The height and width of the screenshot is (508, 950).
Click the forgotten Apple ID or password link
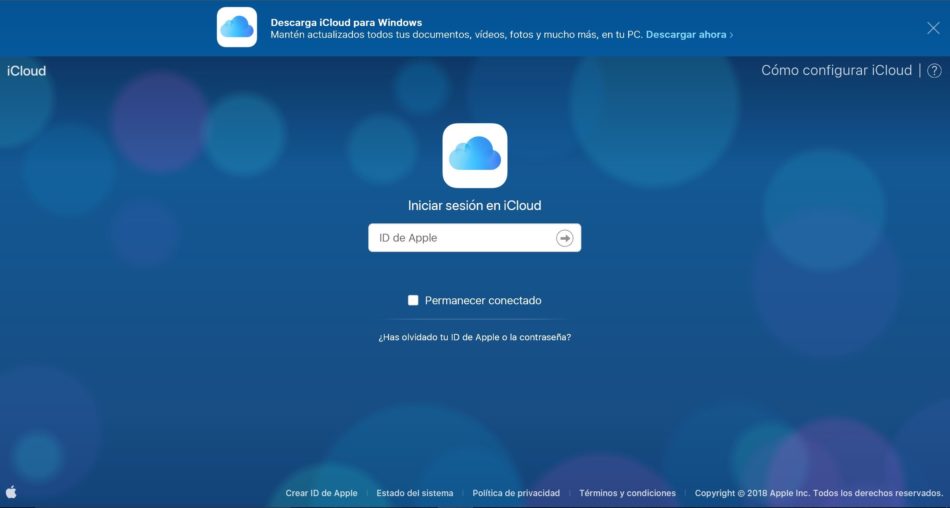click(474, 337)
